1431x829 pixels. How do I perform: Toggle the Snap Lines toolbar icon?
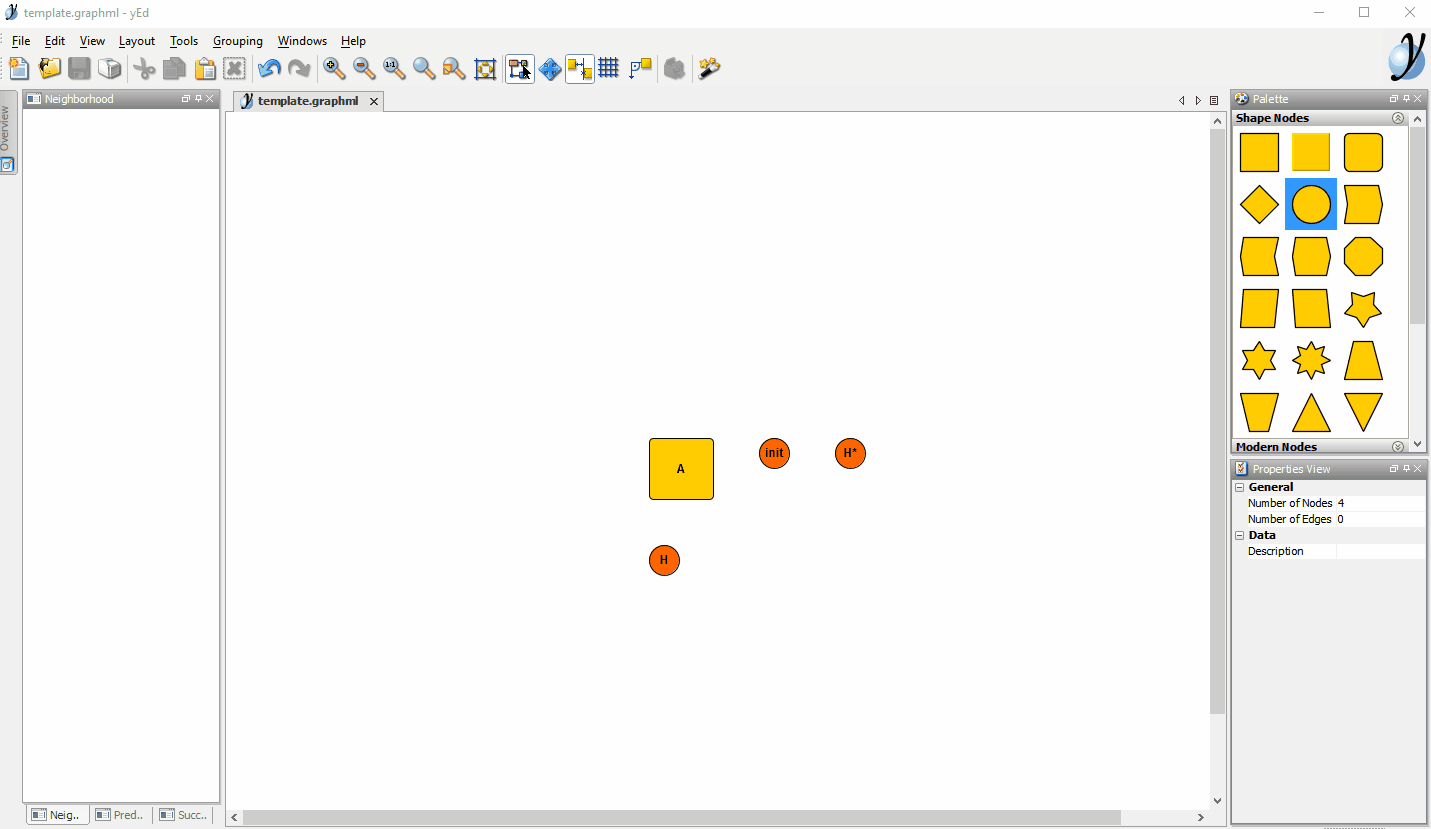(x=579, y=68)
